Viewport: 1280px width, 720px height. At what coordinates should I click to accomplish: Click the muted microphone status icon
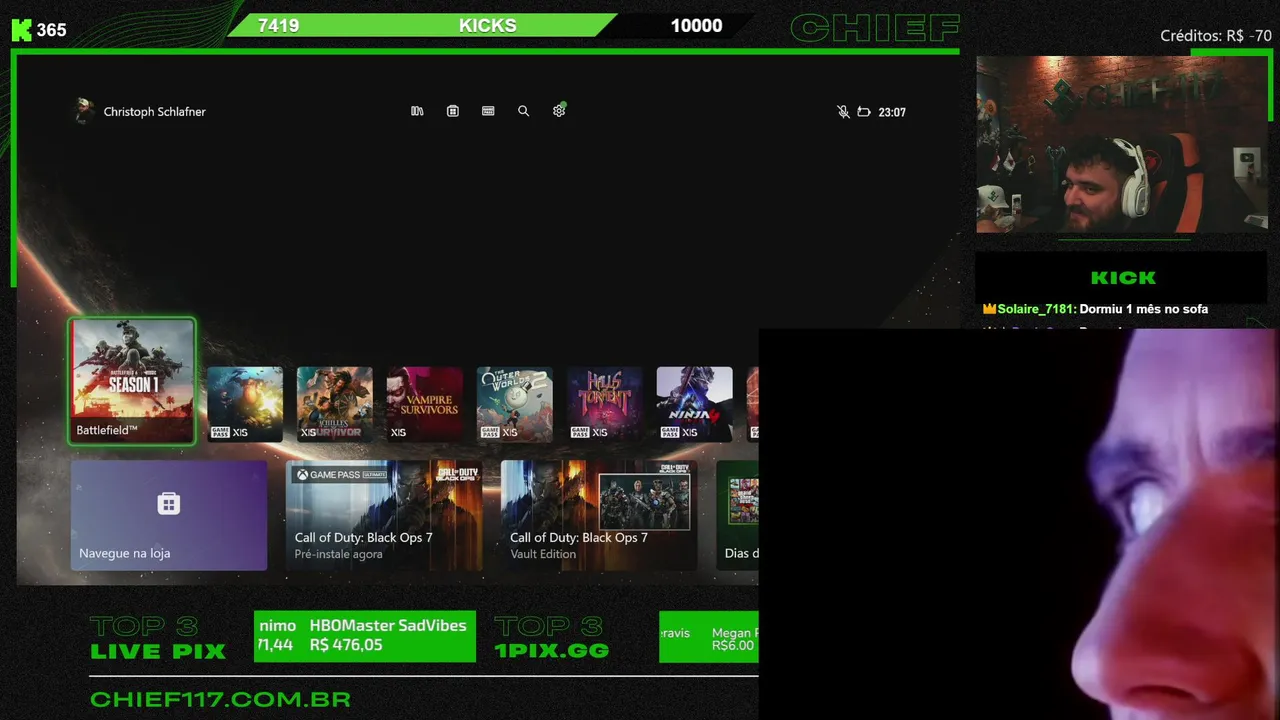pos(843,112)
